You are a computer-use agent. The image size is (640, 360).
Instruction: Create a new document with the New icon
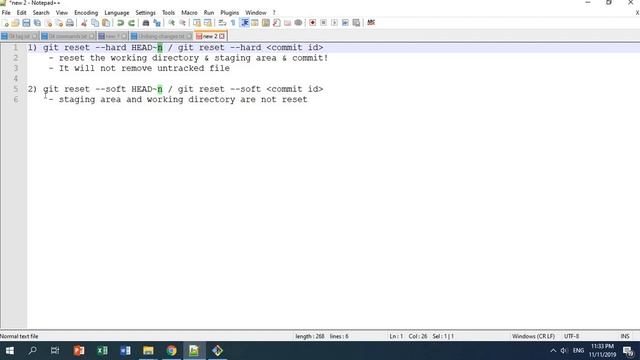pos(5,23)
